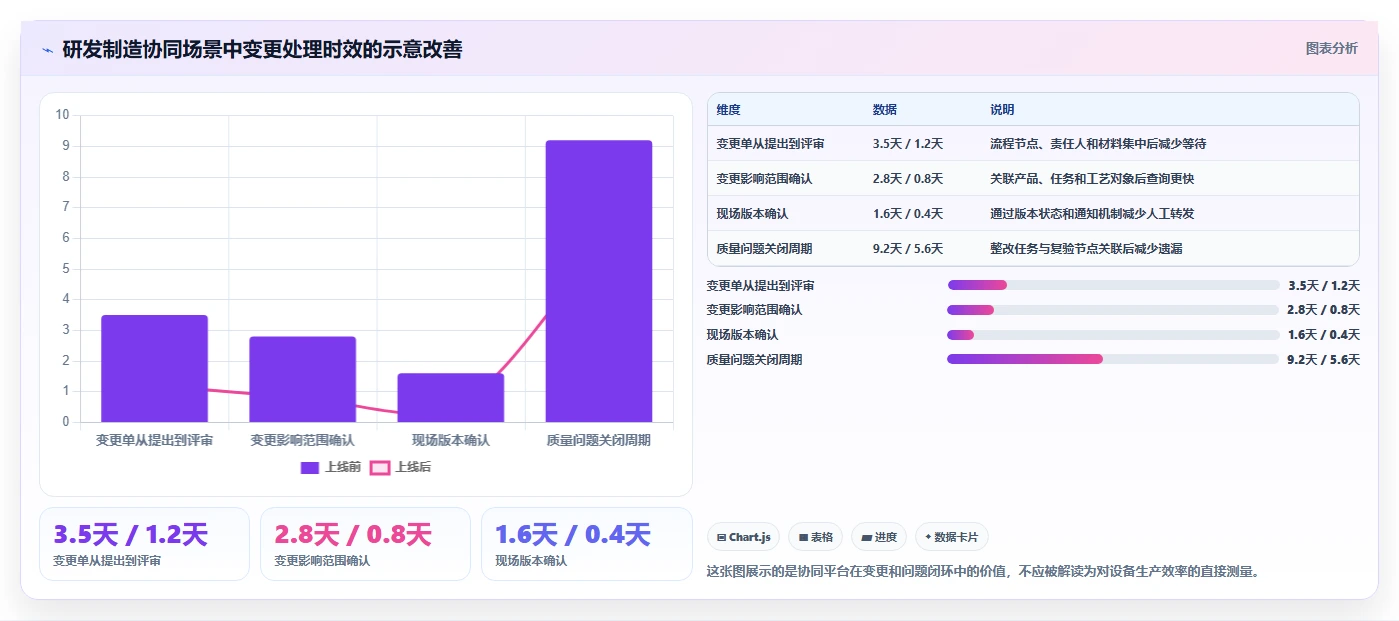Click table cell 2.8天 / 0.8天
The width and height of the screenshot is (1399, 621).
(908, 179)
